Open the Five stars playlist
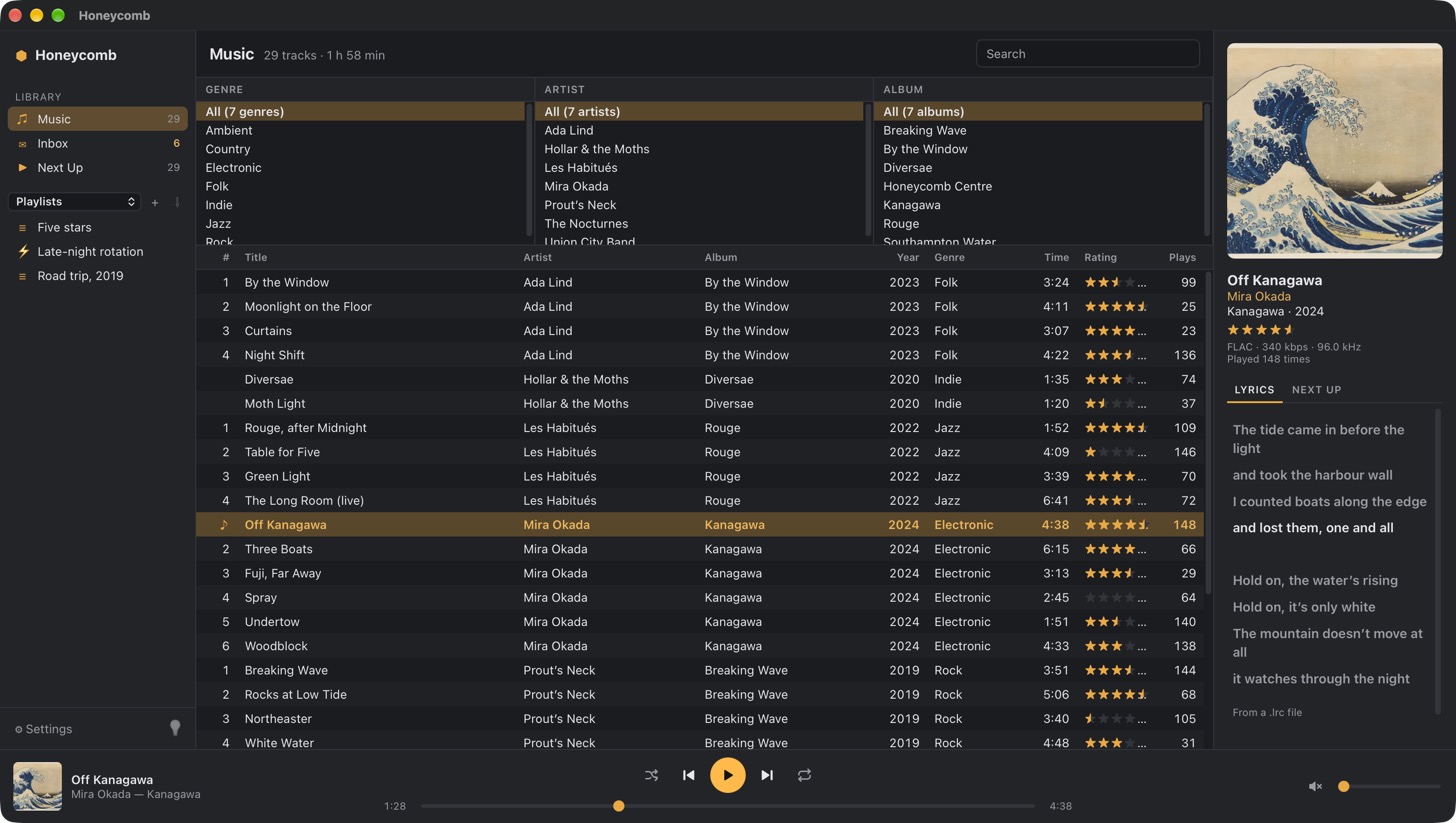The width and height of the screenshot is (1456, 823). point(98,228)
